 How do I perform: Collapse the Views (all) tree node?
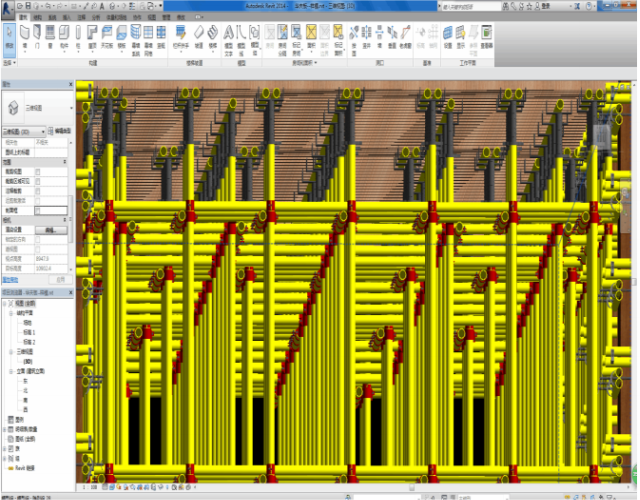(x=5, y=301)
